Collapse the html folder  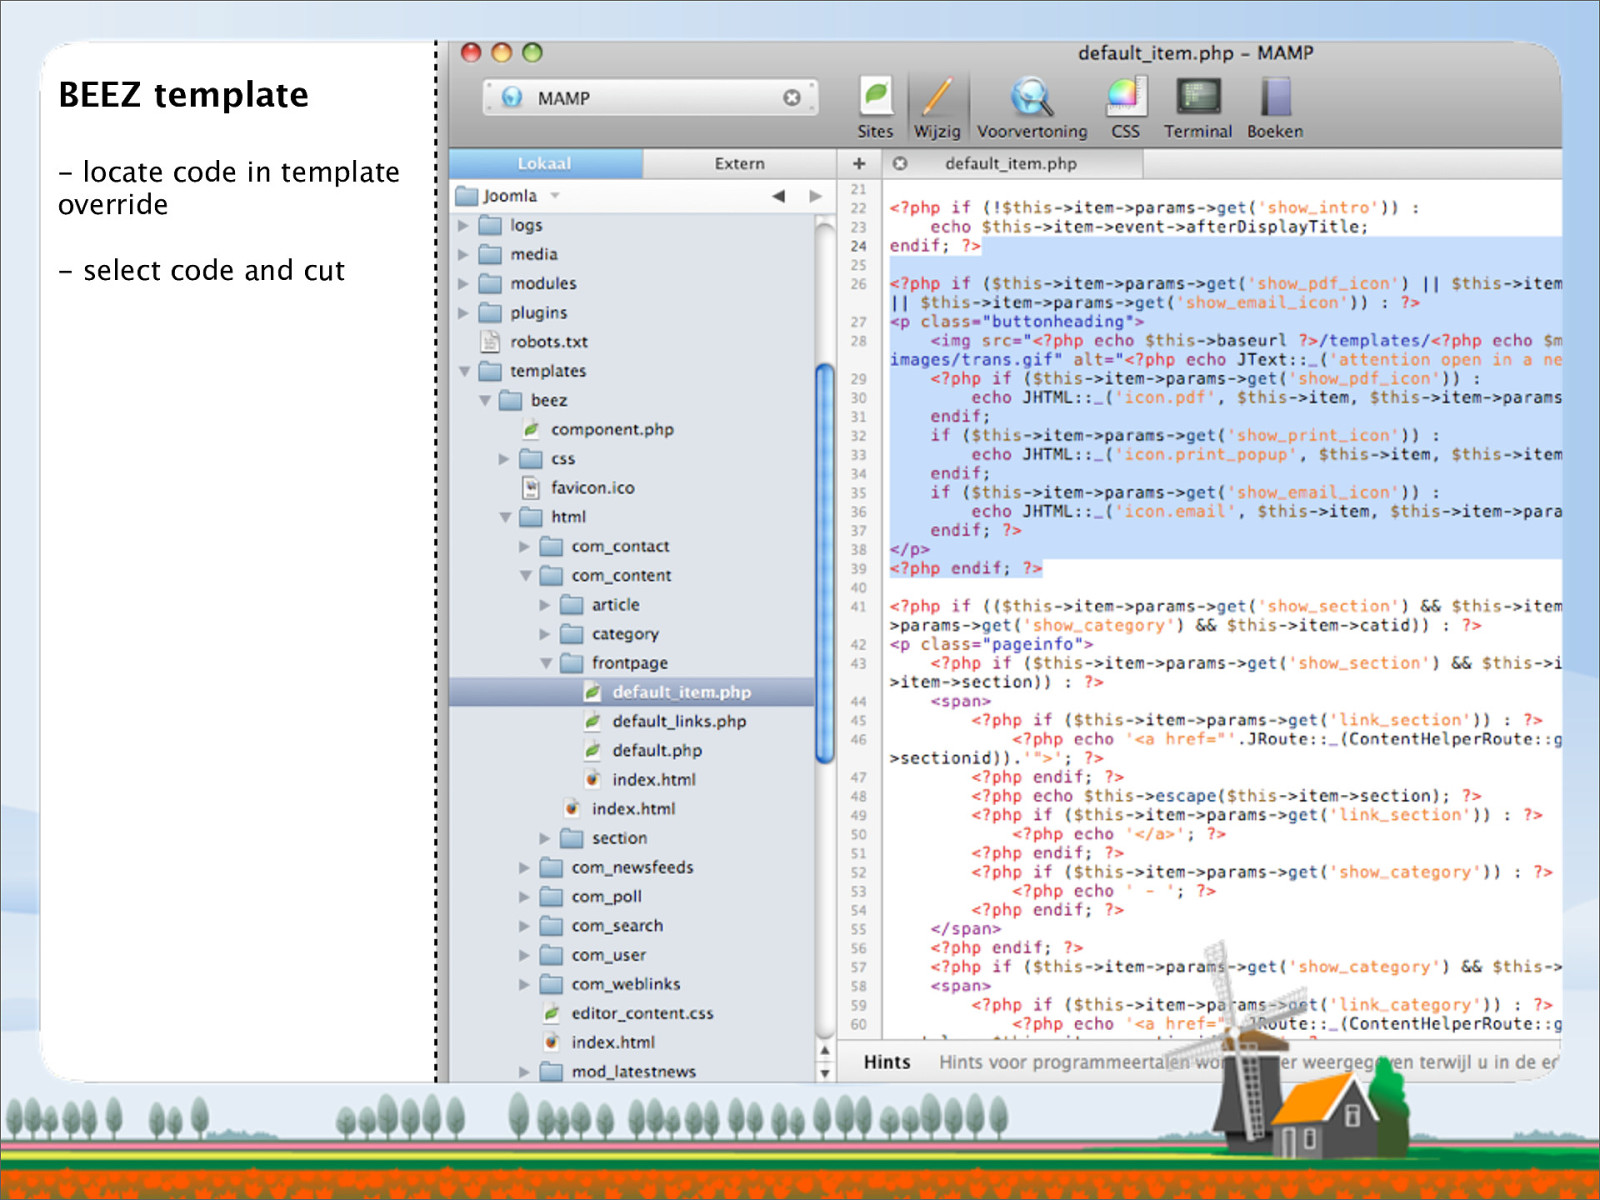coord(505,517)
